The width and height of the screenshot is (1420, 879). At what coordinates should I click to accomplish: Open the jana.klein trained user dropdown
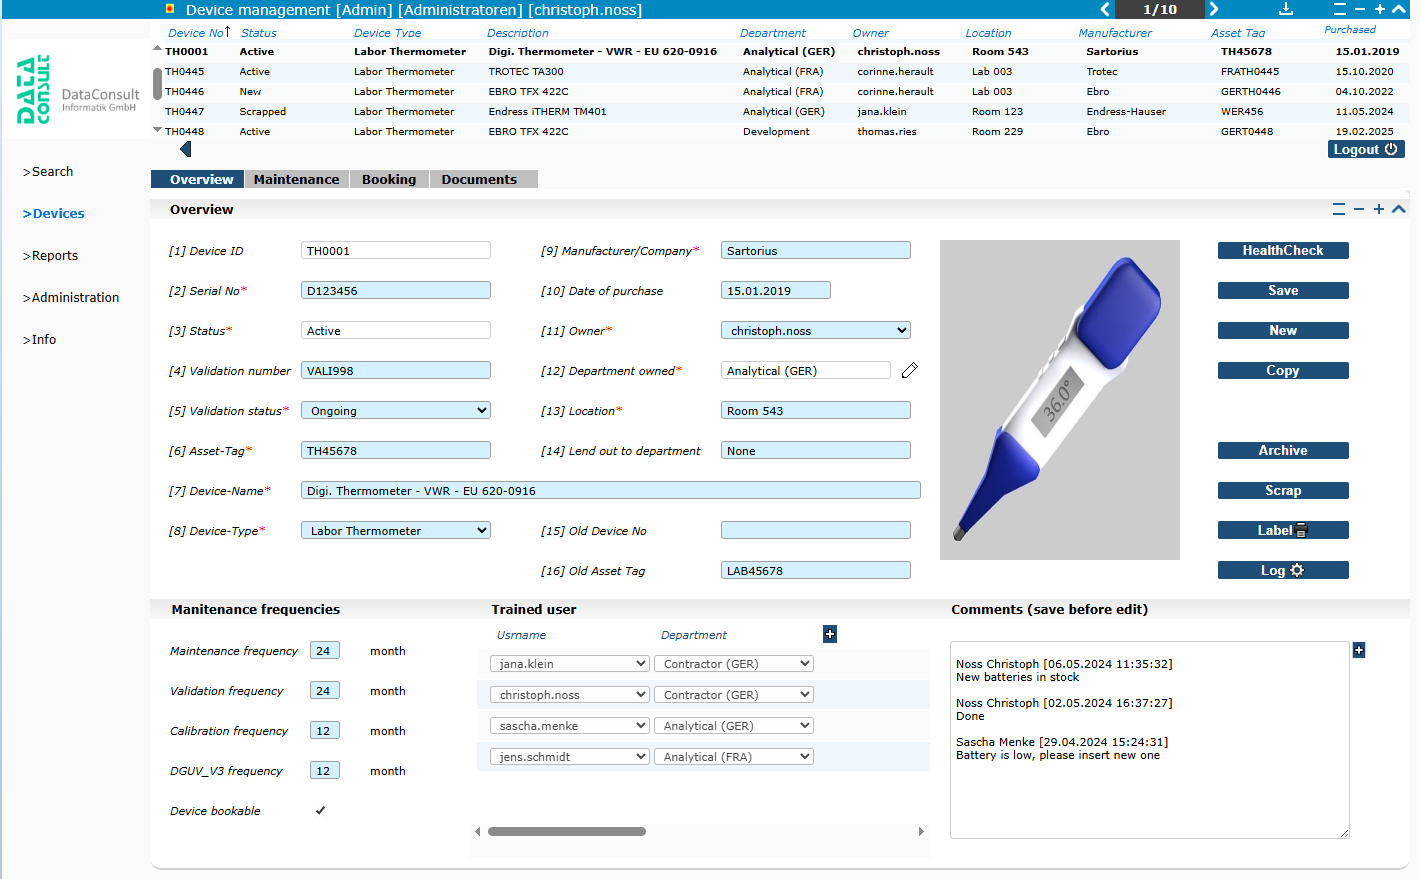569,664
